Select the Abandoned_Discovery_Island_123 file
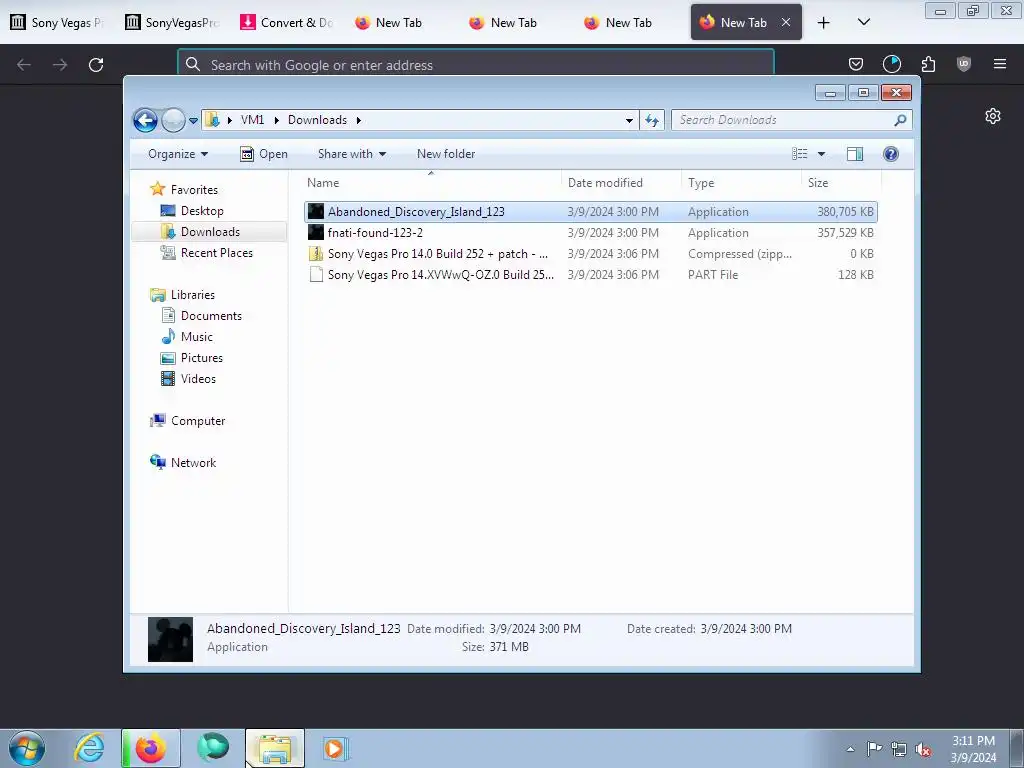Screen dimensions: 1024x768 pos(591,212)
